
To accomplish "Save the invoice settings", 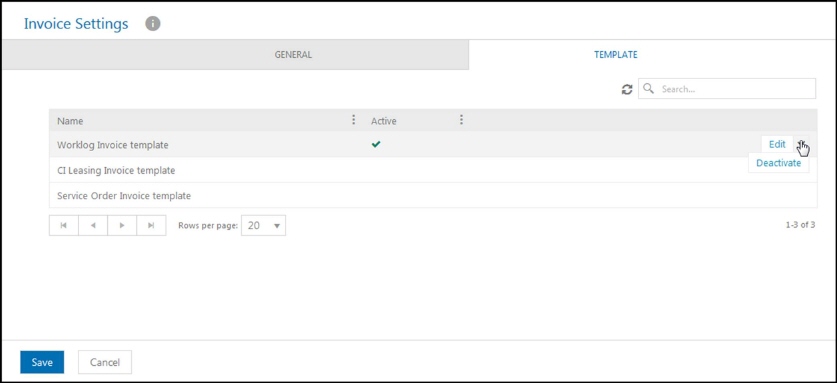I will (42, 362).
